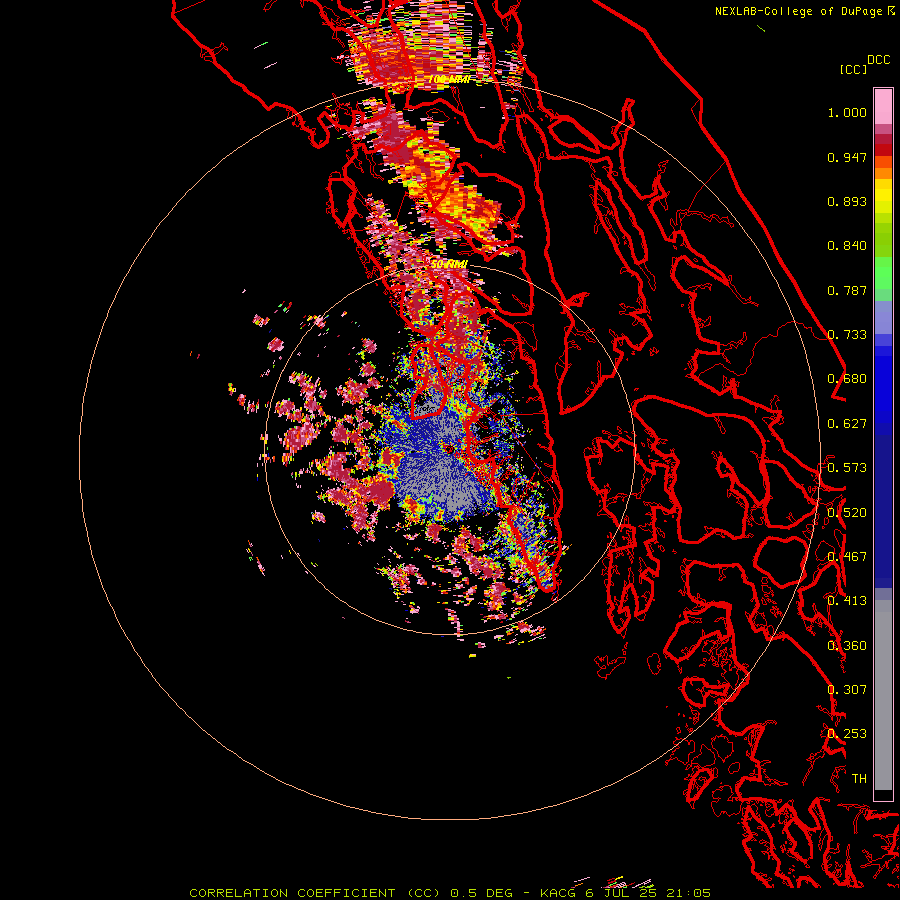Pick the light pink top color bar segment
This screenshot has height=900, width=900.
(883, 107)
